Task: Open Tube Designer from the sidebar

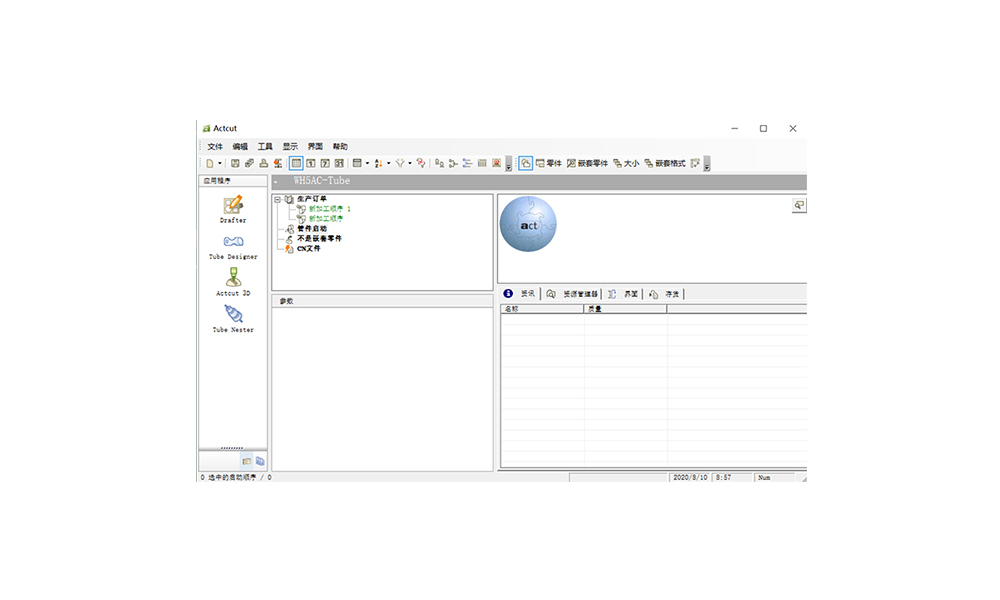Action: tap(233, 246)
